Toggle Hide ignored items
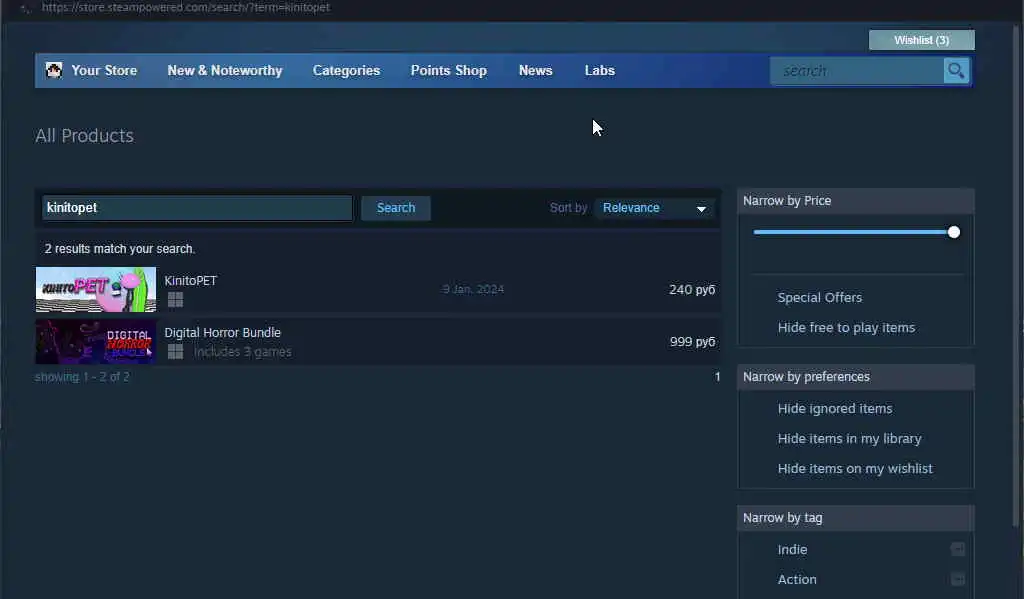This screenshot has height=599, width=1024. 835,409
